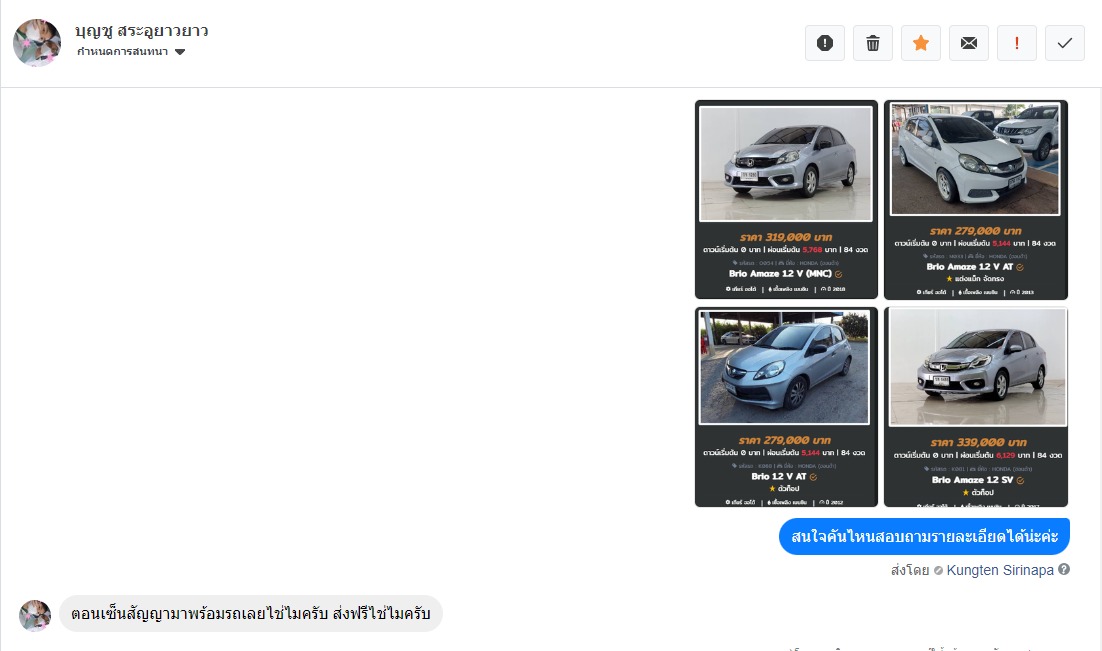
Task: Flag conversation with red exclamation icon
Action: coord(1016,43)
